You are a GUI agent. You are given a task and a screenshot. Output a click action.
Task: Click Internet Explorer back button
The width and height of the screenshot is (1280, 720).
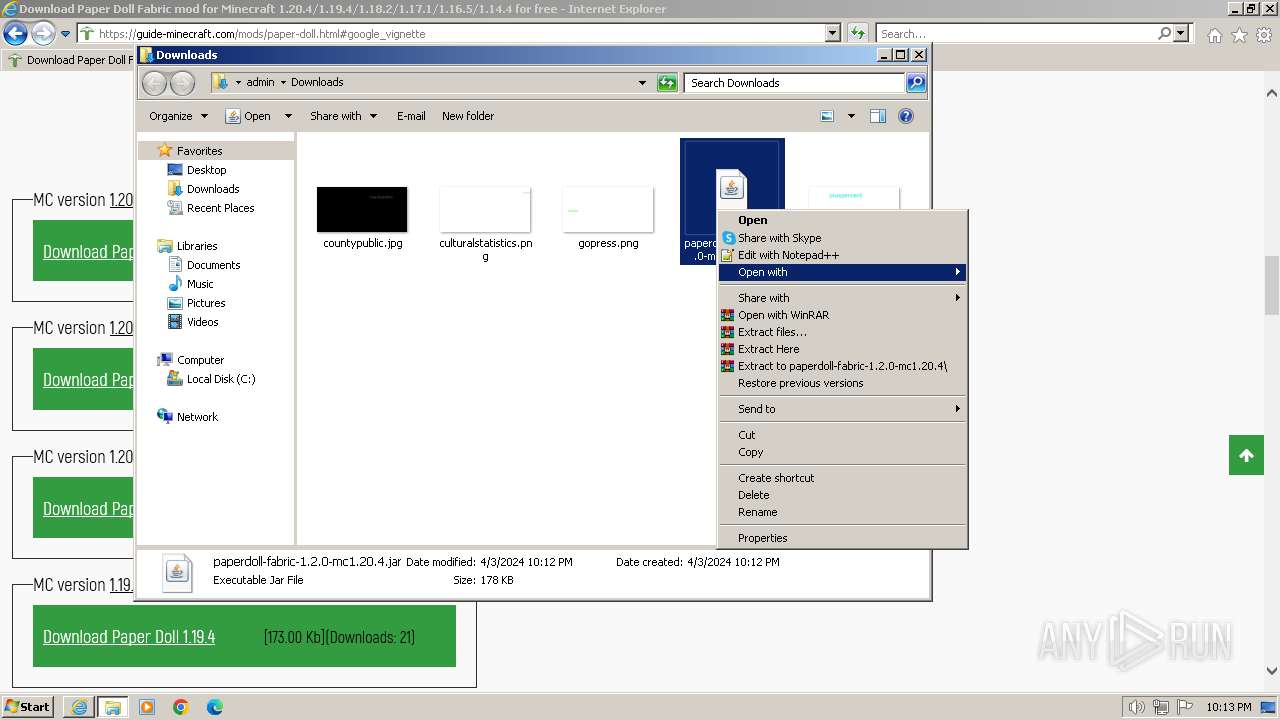click(15, 34)
